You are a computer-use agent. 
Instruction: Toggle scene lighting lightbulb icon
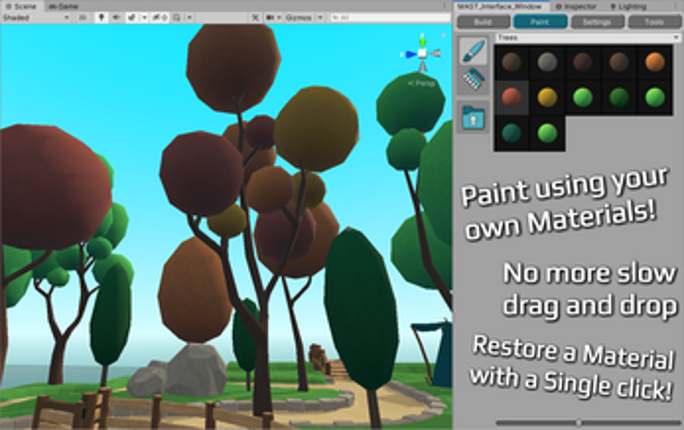click(101, 17)
